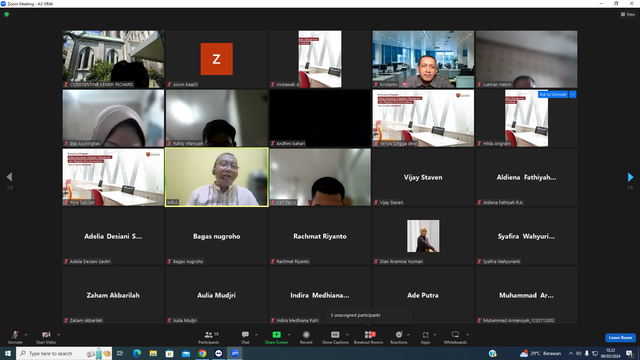Expand video options arrow next to Start Video

(58, 335)
